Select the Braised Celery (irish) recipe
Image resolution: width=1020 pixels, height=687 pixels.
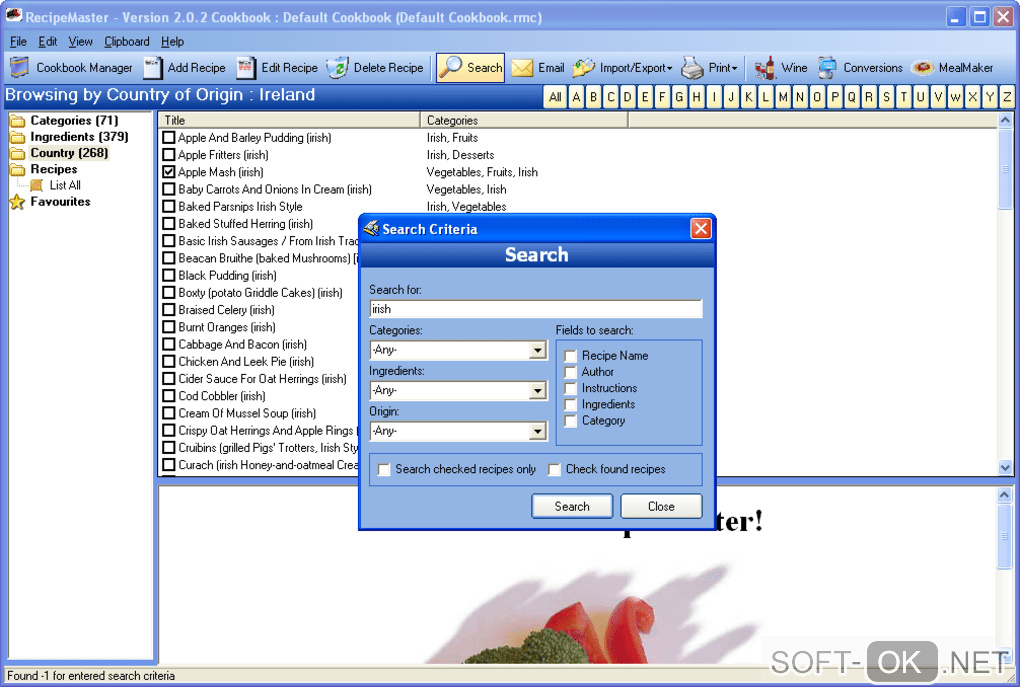[226, 310]
